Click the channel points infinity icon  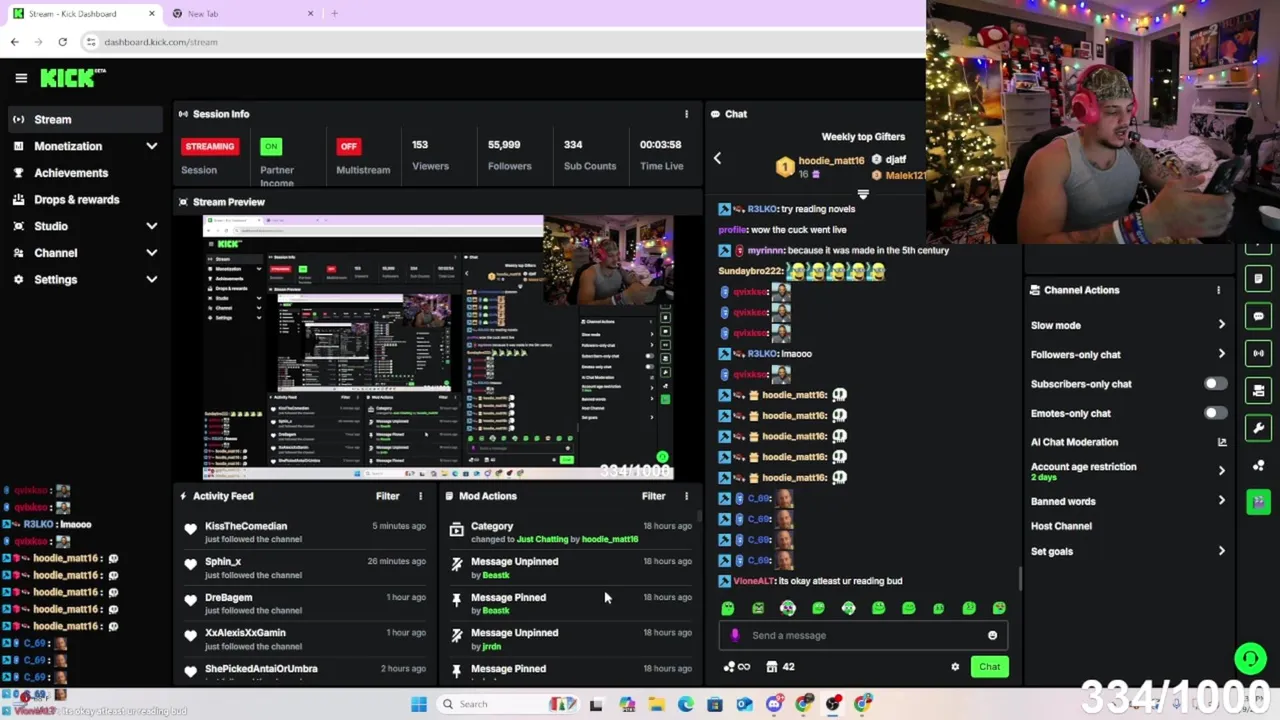[737, 667]
